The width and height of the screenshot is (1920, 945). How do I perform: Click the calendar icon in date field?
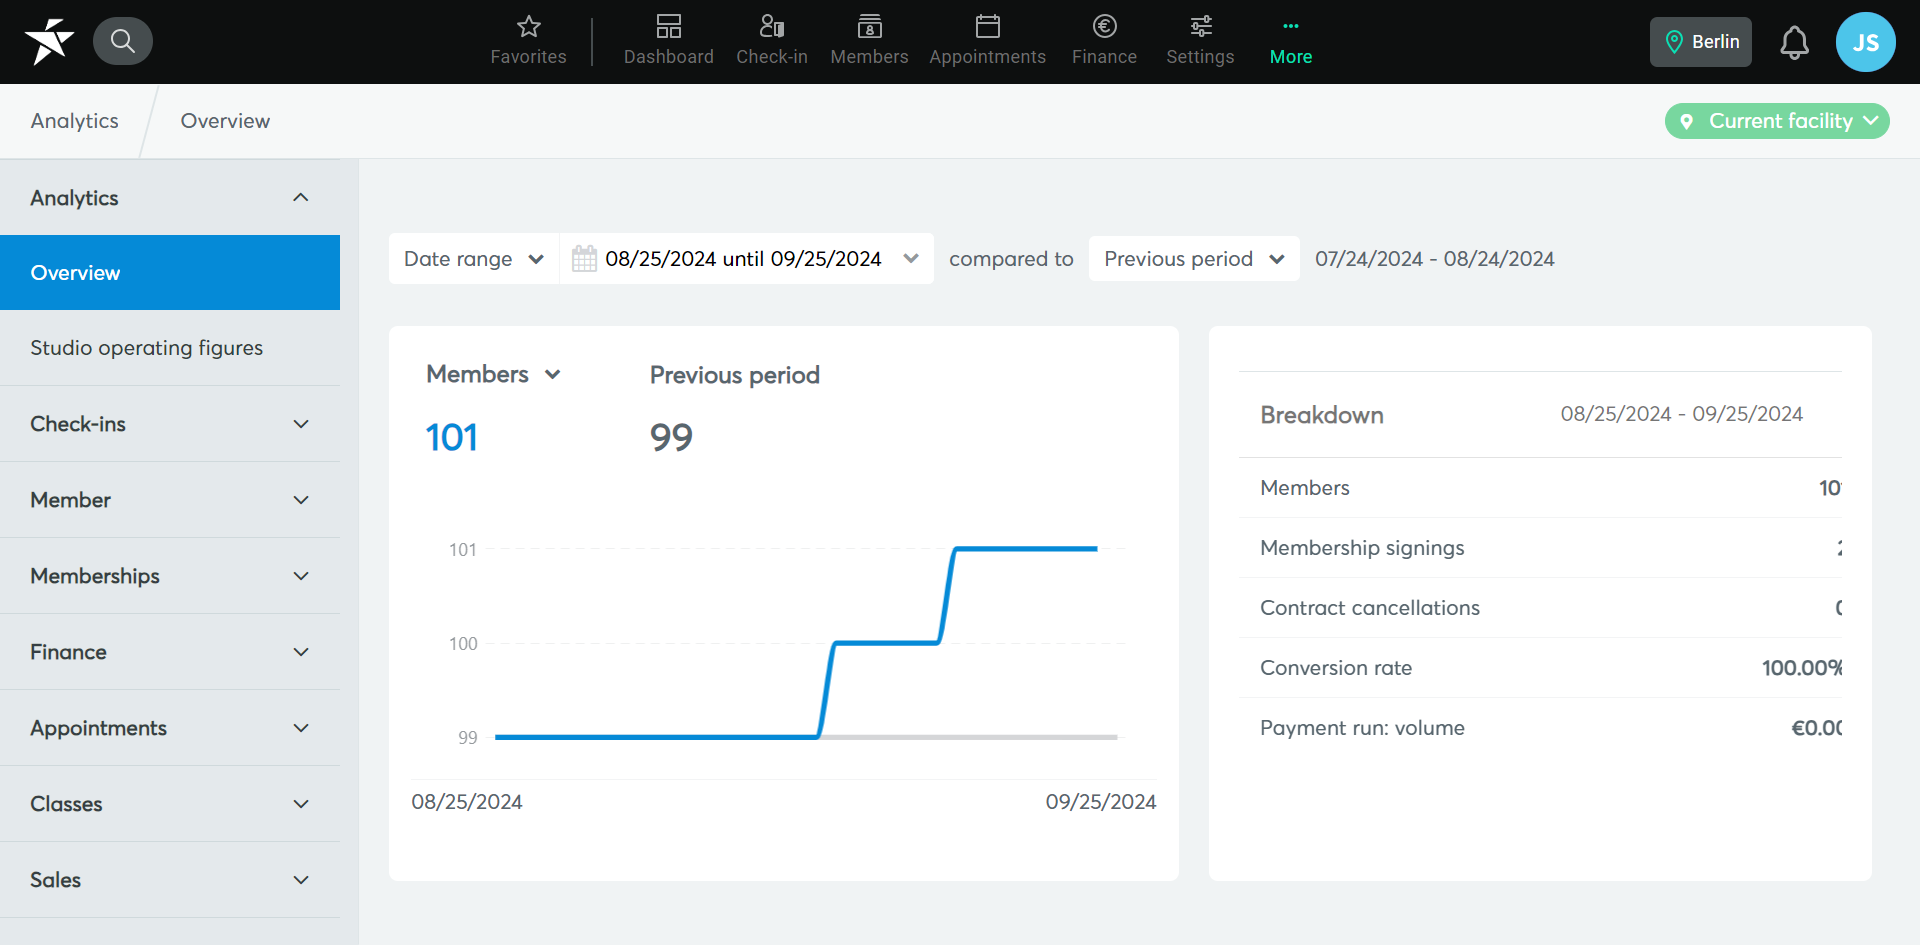[x=584, y=259]
